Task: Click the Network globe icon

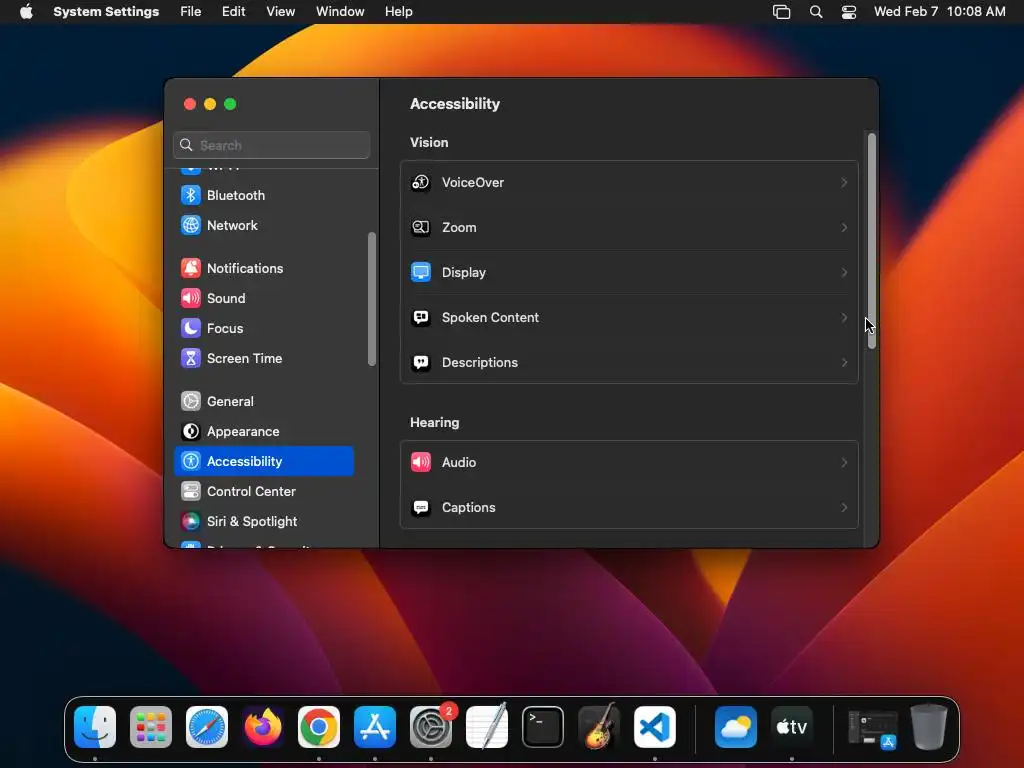Action: (191, 225)
